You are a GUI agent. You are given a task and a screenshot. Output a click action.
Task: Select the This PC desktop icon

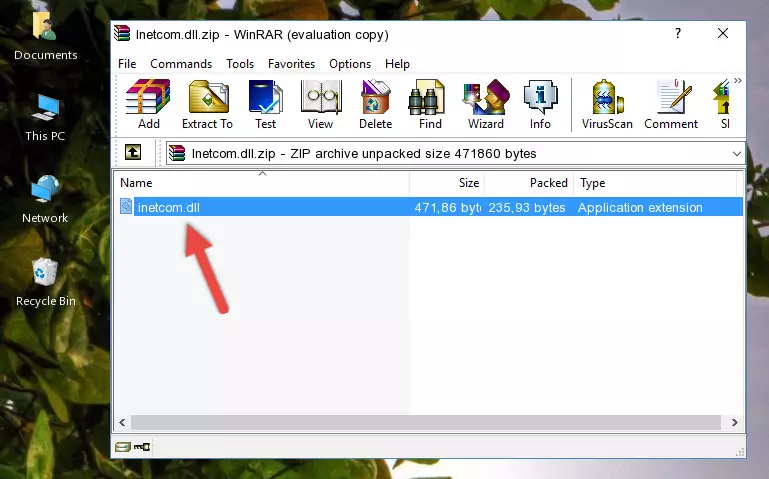pyautogui.click(x=45, y=118)
